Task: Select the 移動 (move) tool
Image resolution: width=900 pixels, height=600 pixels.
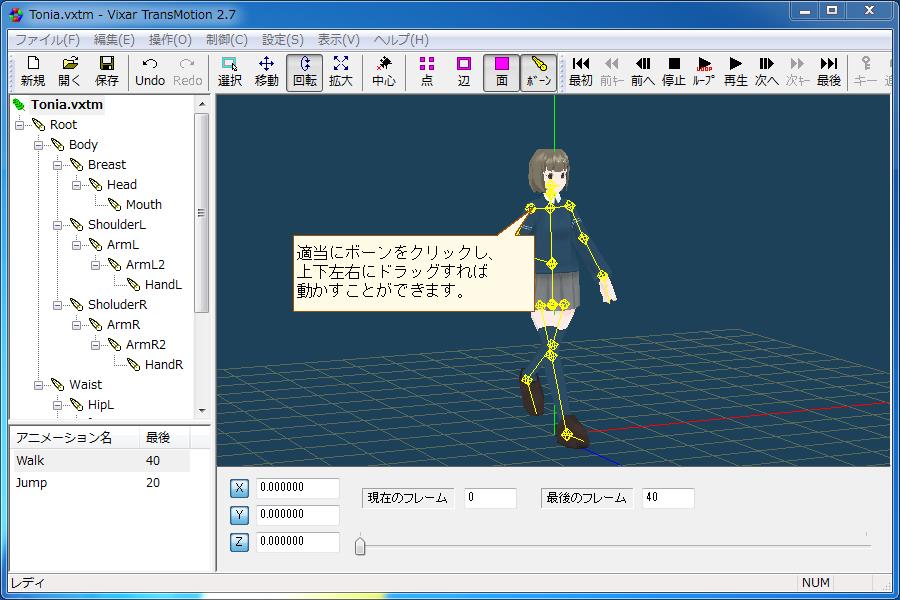Action: (x=267, y=72)
